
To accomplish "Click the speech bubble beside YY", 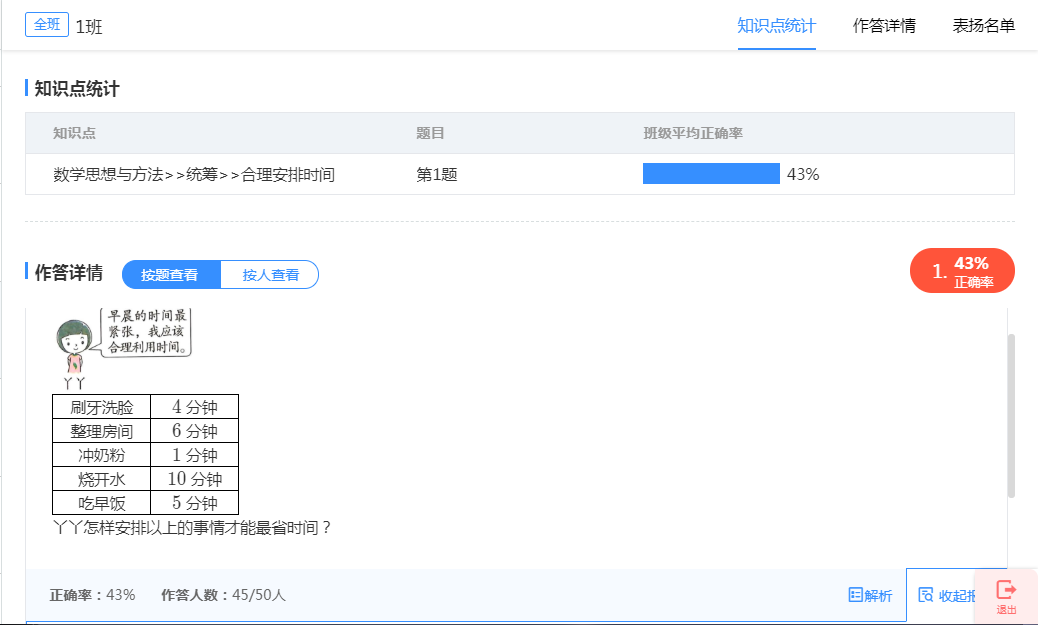I will click(x=146, y=332).
